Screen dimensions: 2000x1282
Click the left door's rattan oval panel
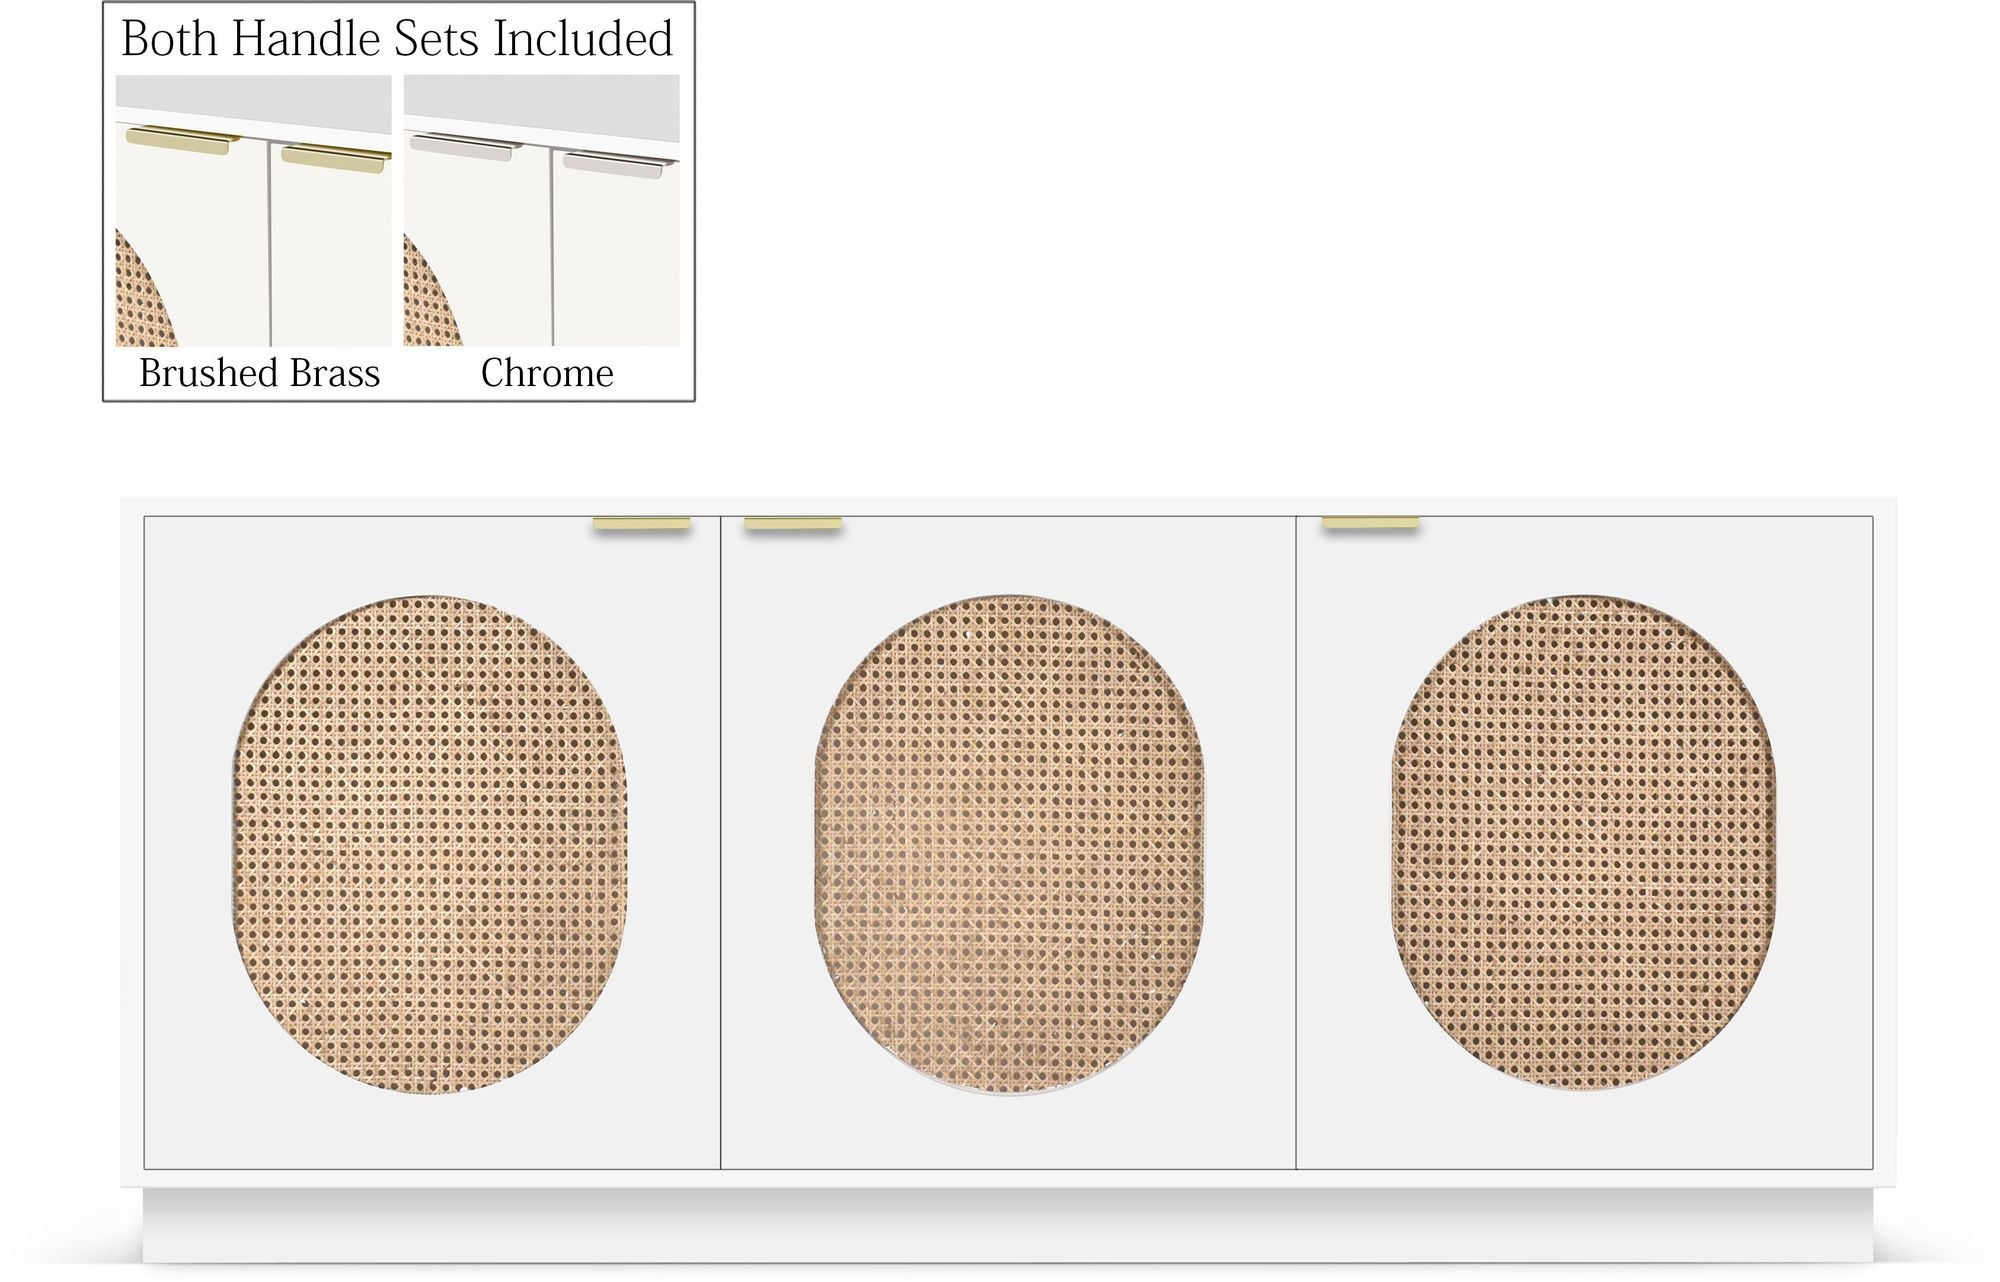click(x=429, y=845)
